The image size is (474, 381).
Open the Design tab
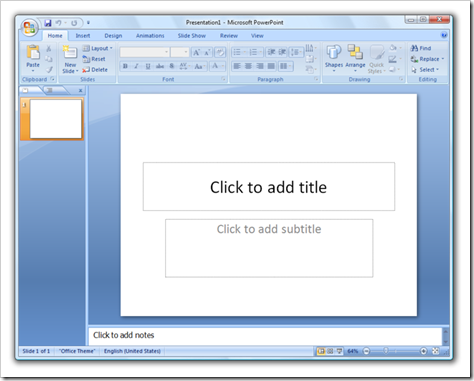pyautogui.click(x=113, y=36)
